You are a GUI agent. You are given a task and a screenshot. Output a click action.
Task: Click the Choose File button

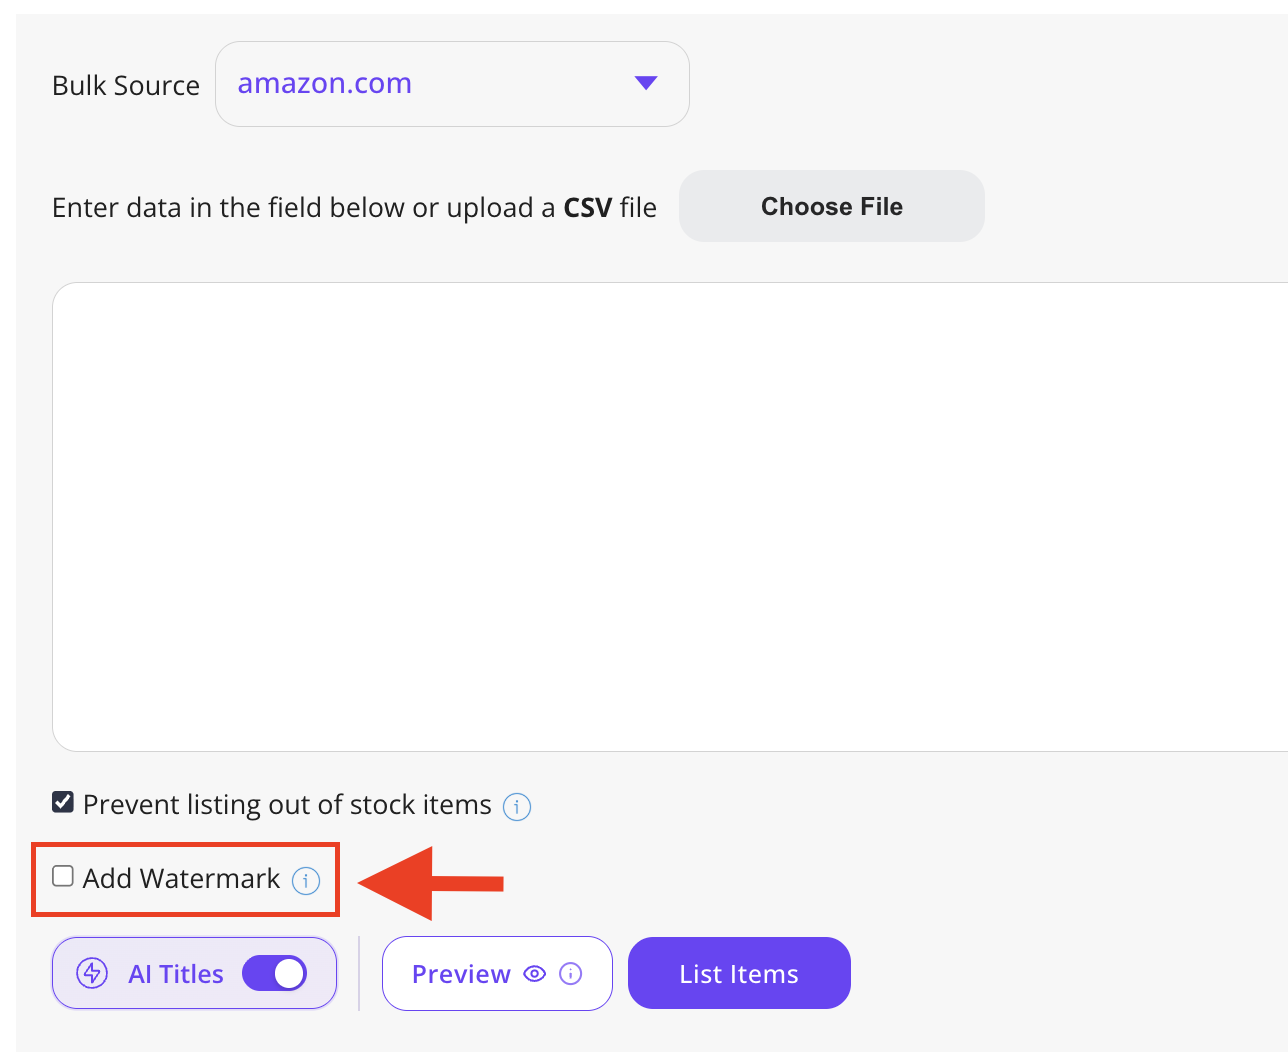pyautogui.click(x=832, y=206)
